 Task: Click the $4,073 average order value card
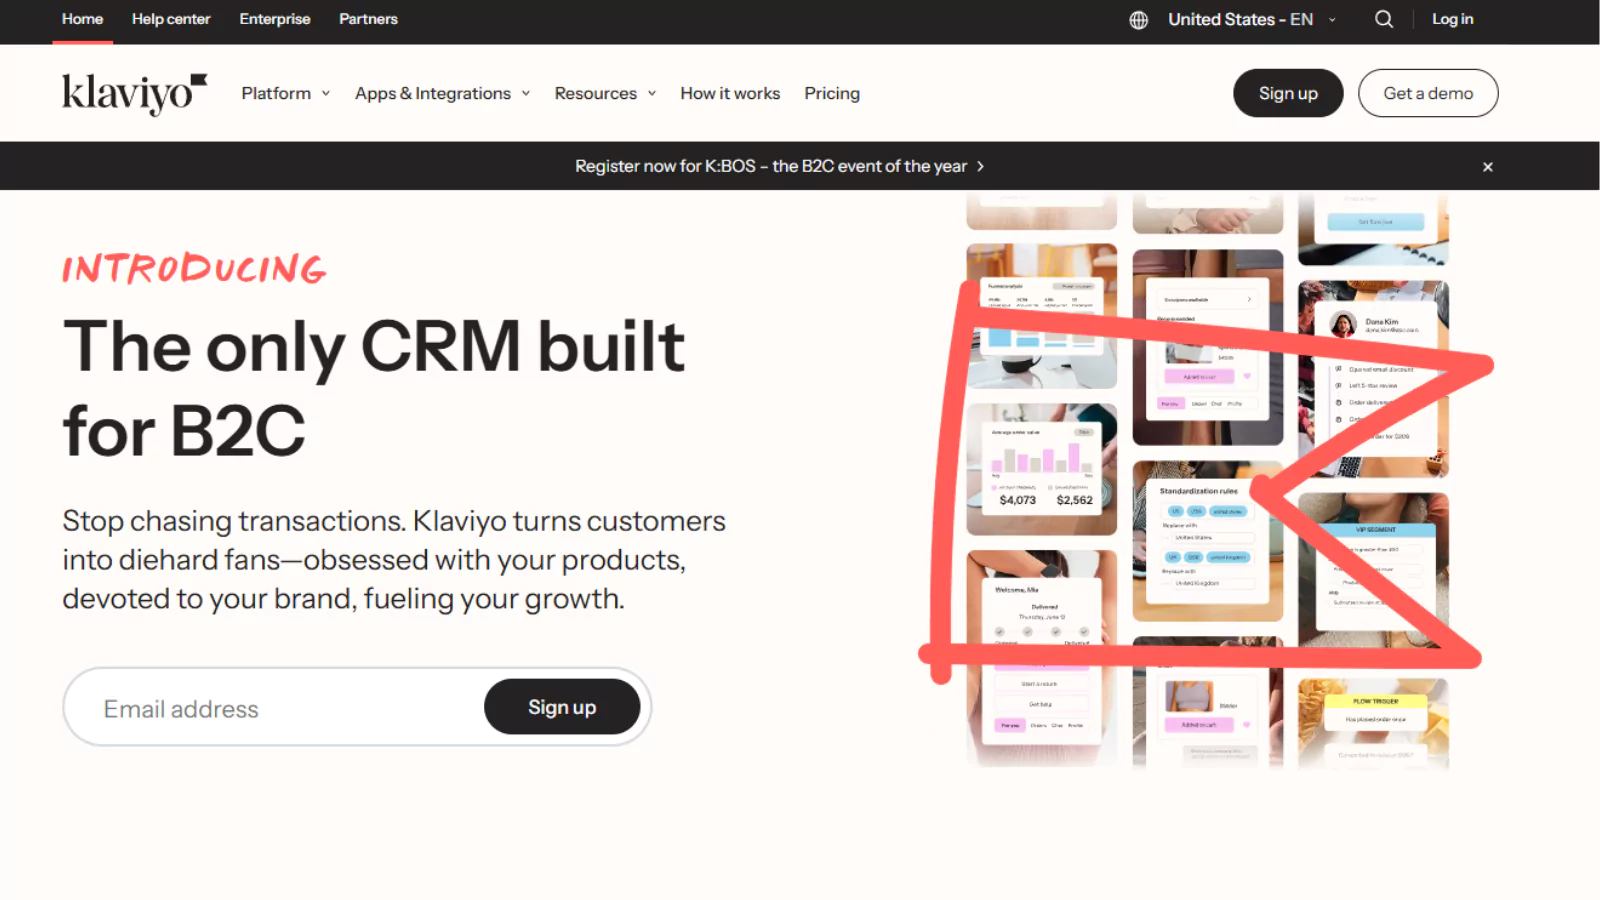click(x=1042, y=470)
